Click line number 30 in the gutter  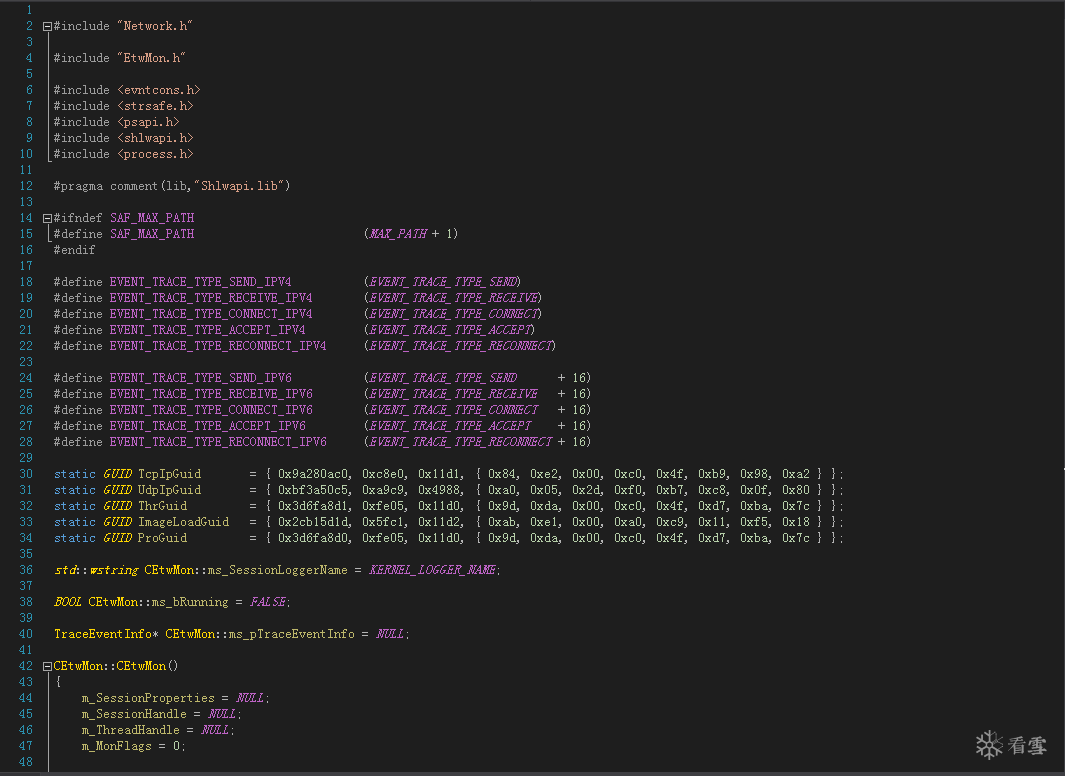point(26,474)
